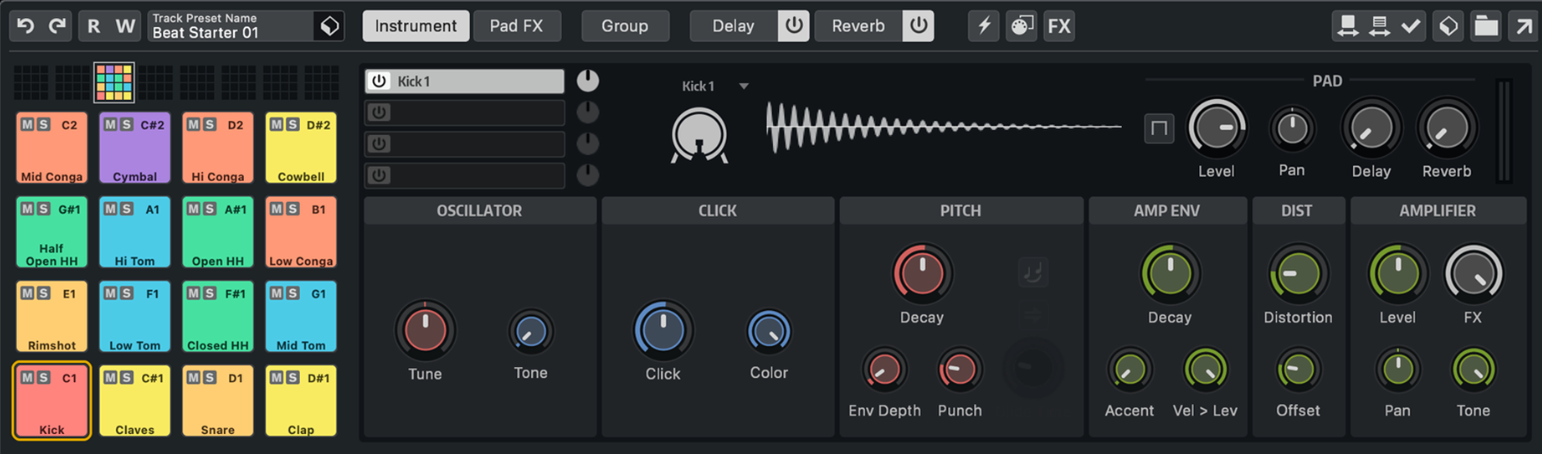Click the Click Color knob

pos(769,332)
